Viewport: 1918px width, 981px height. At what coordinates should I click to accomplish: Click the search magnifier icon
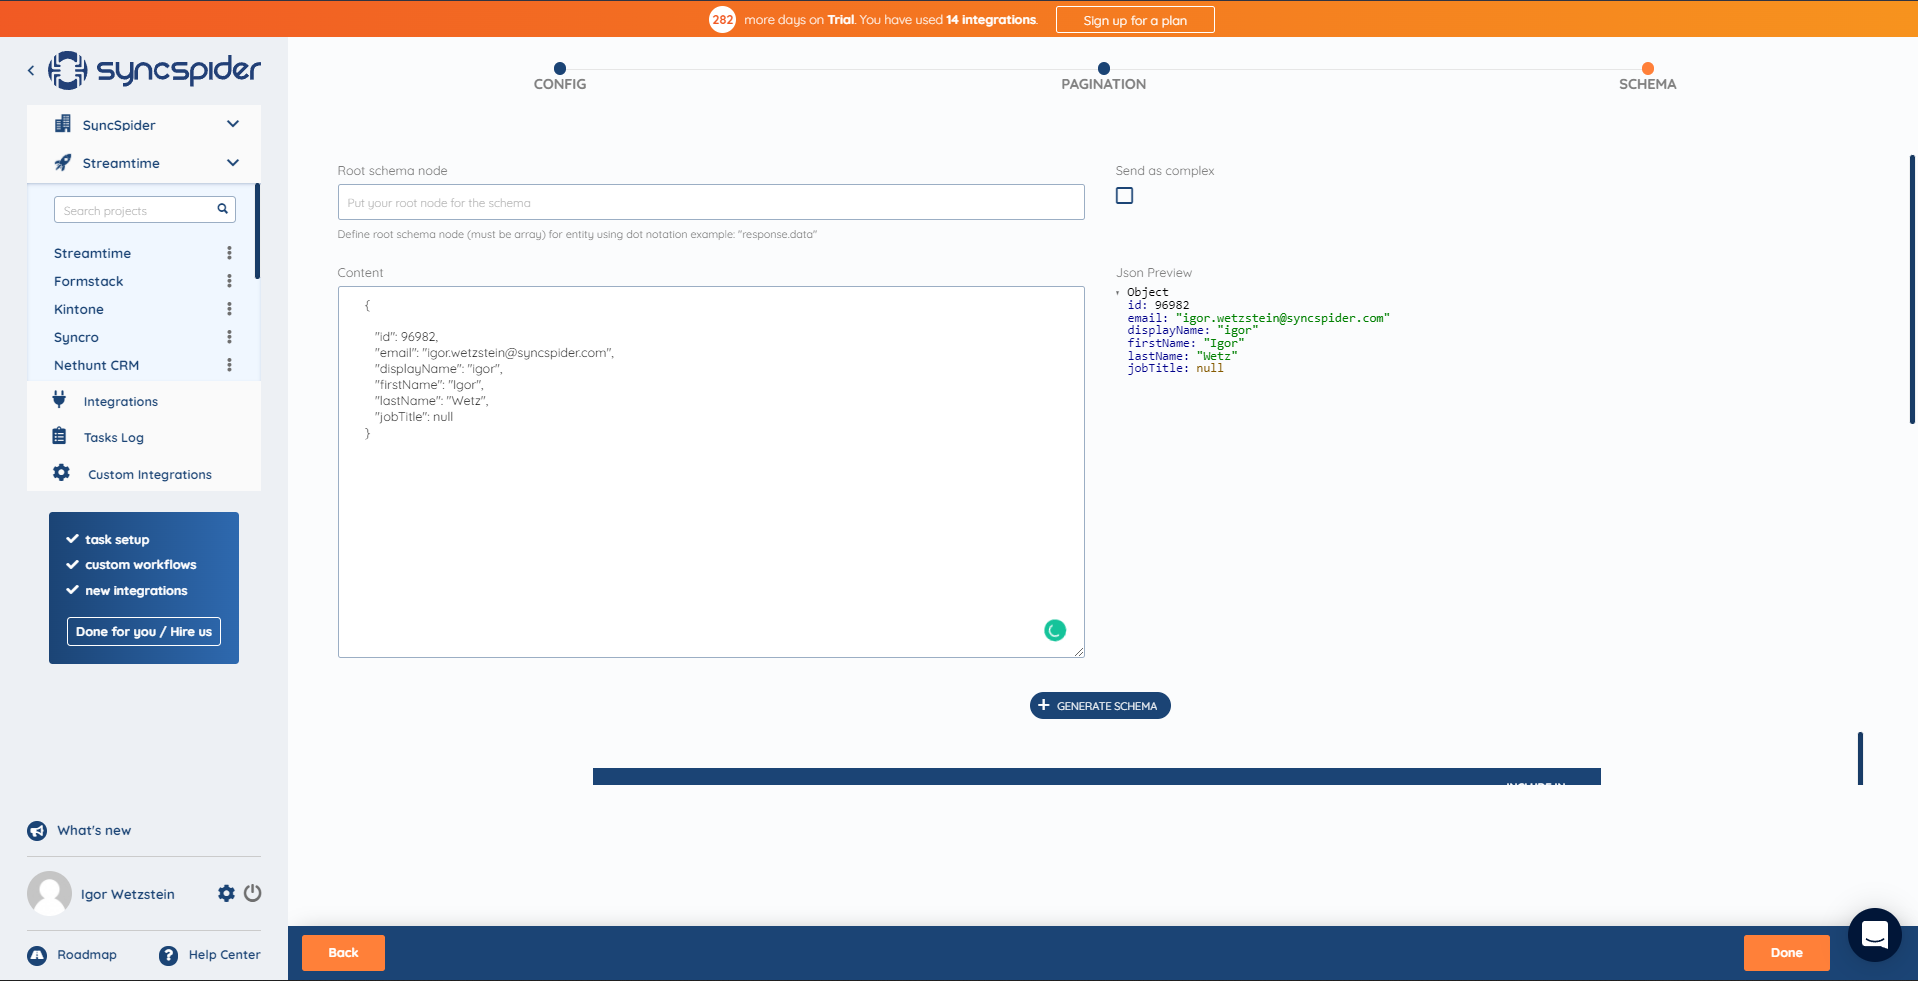(223, 209)
